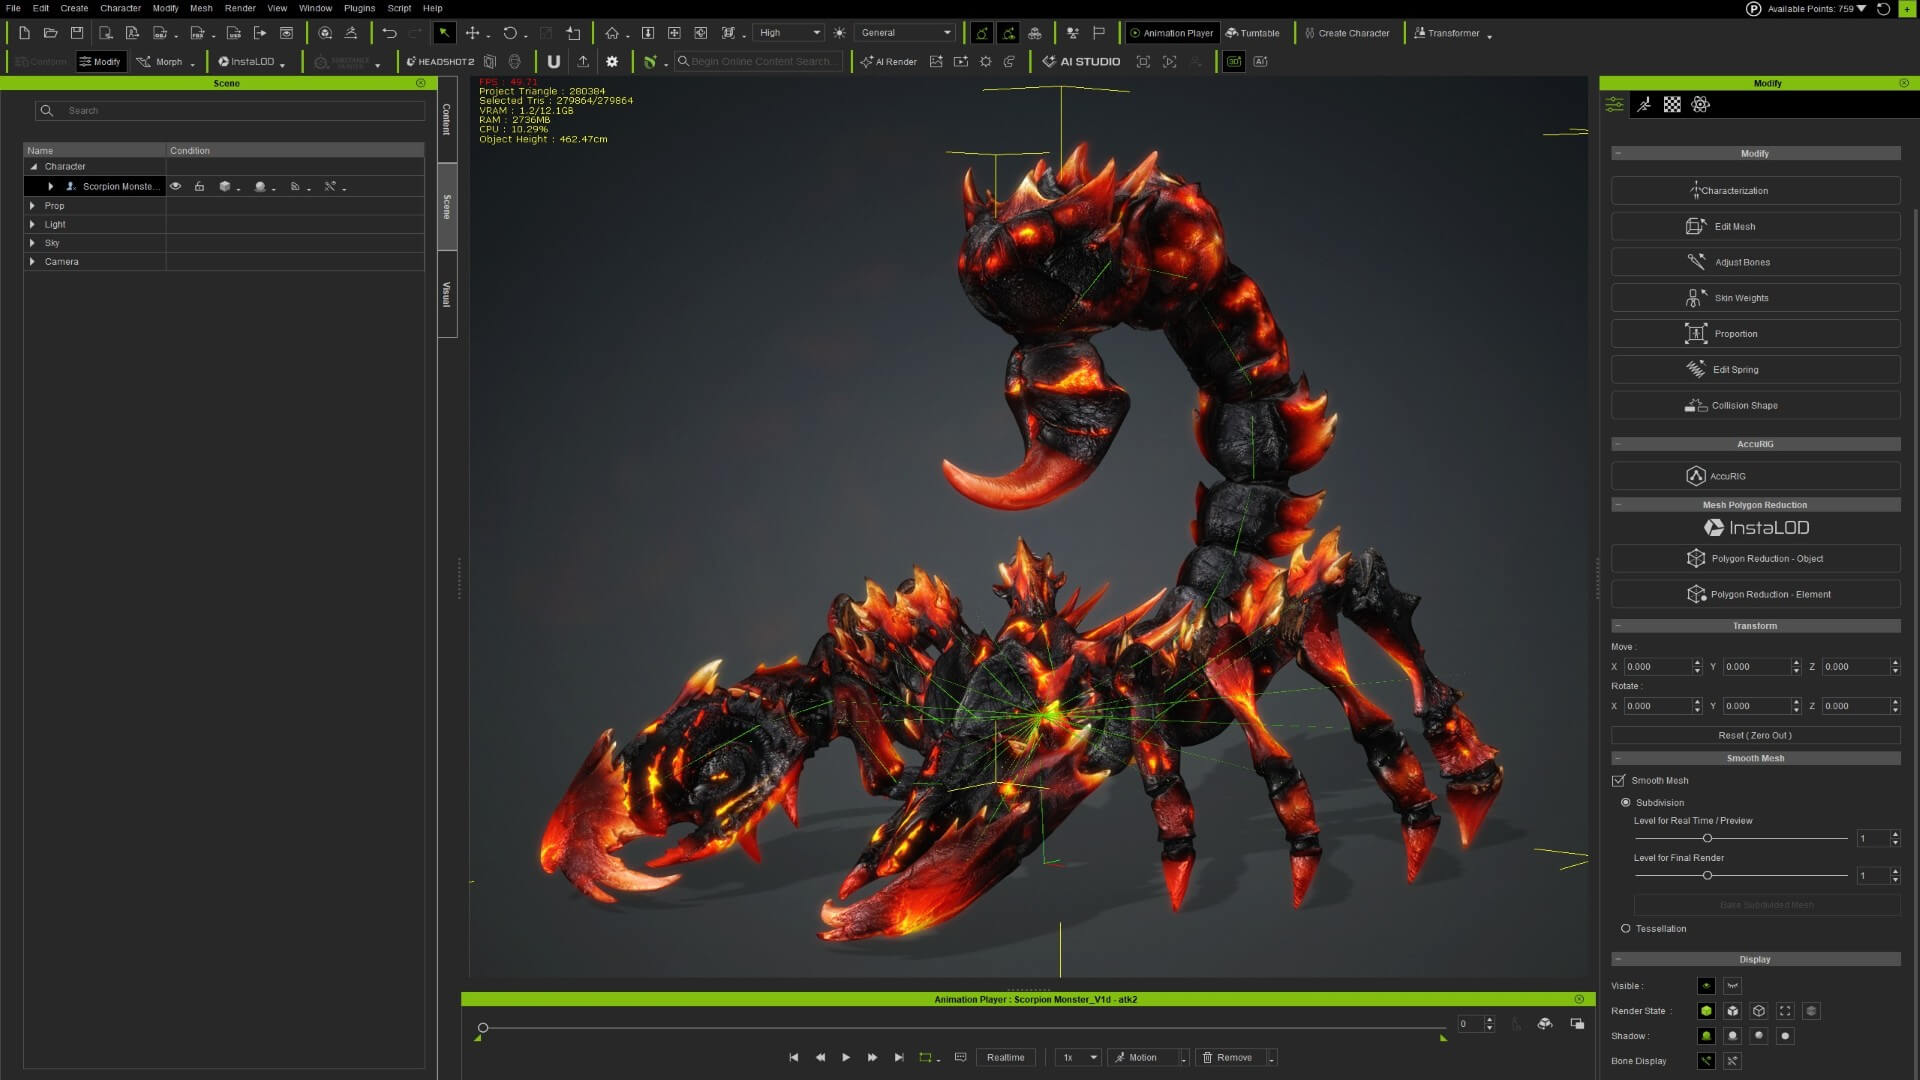Image resolution: width=1920 pixels, height=1080 pixels.
Task: Click the Undo arrow in the toolbar
Action: click(389, 33)
